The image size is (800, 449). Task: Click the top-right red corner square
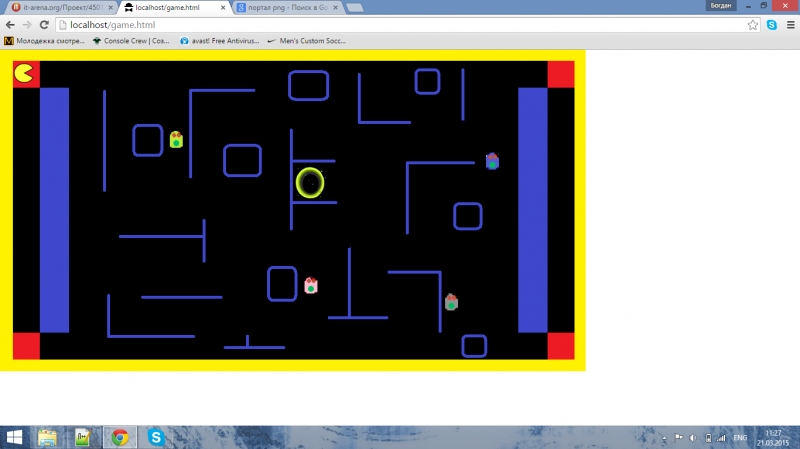click(561, 74)
